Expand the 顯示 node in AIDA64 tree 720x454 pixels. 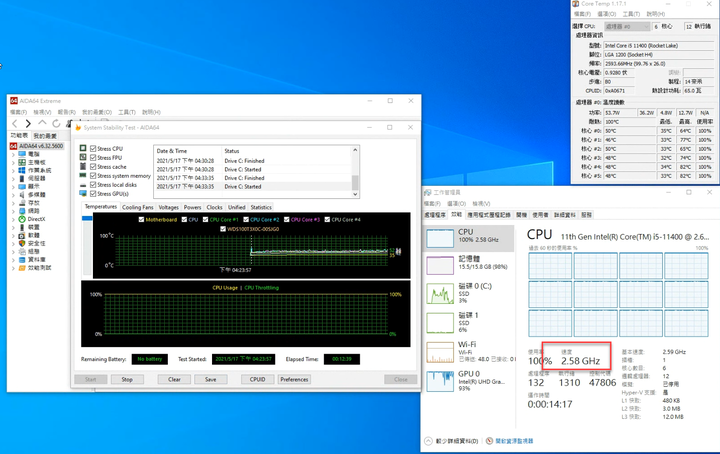[13, 186]
